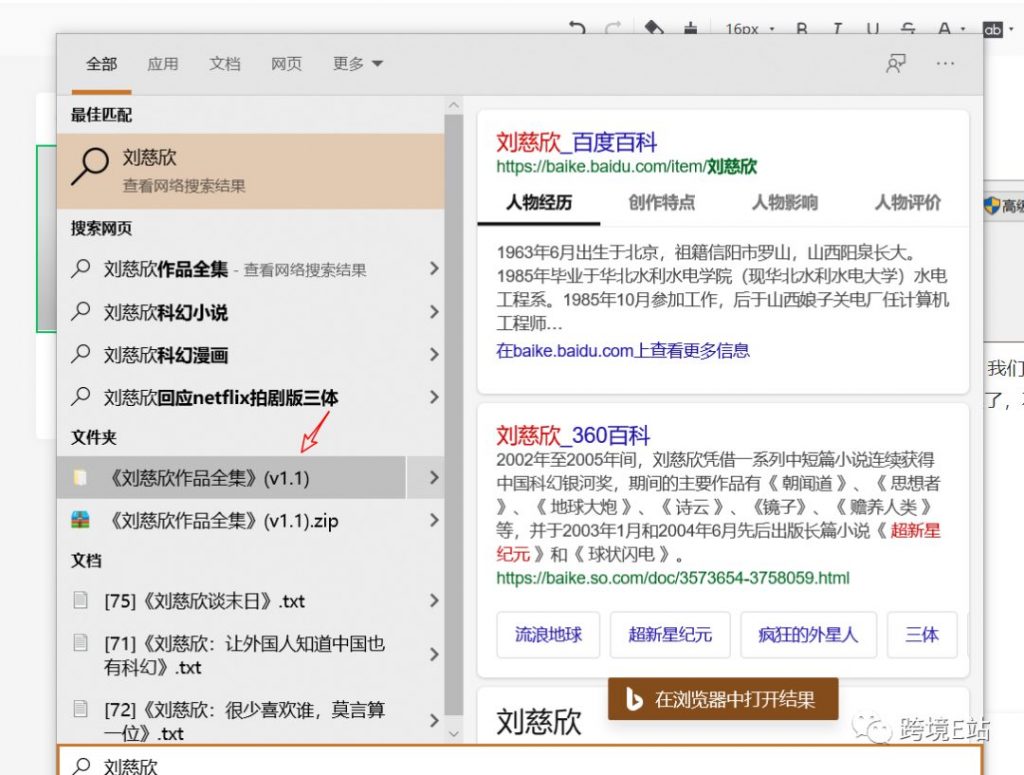Click the search icon beside 刘慈欣作品全集
Image resolution: width=1024 pixels, height=775 pixels.
80,268
